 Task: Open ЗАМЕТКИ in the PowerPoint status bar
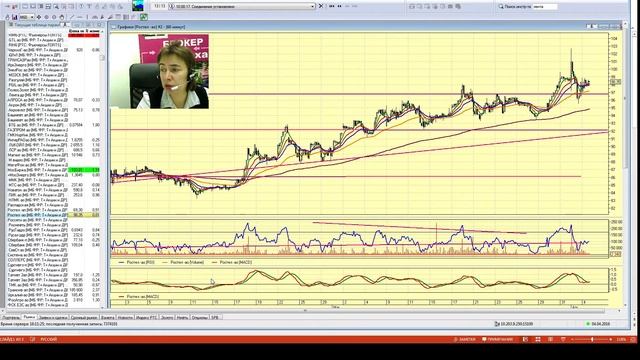click(x=464, y=339)
